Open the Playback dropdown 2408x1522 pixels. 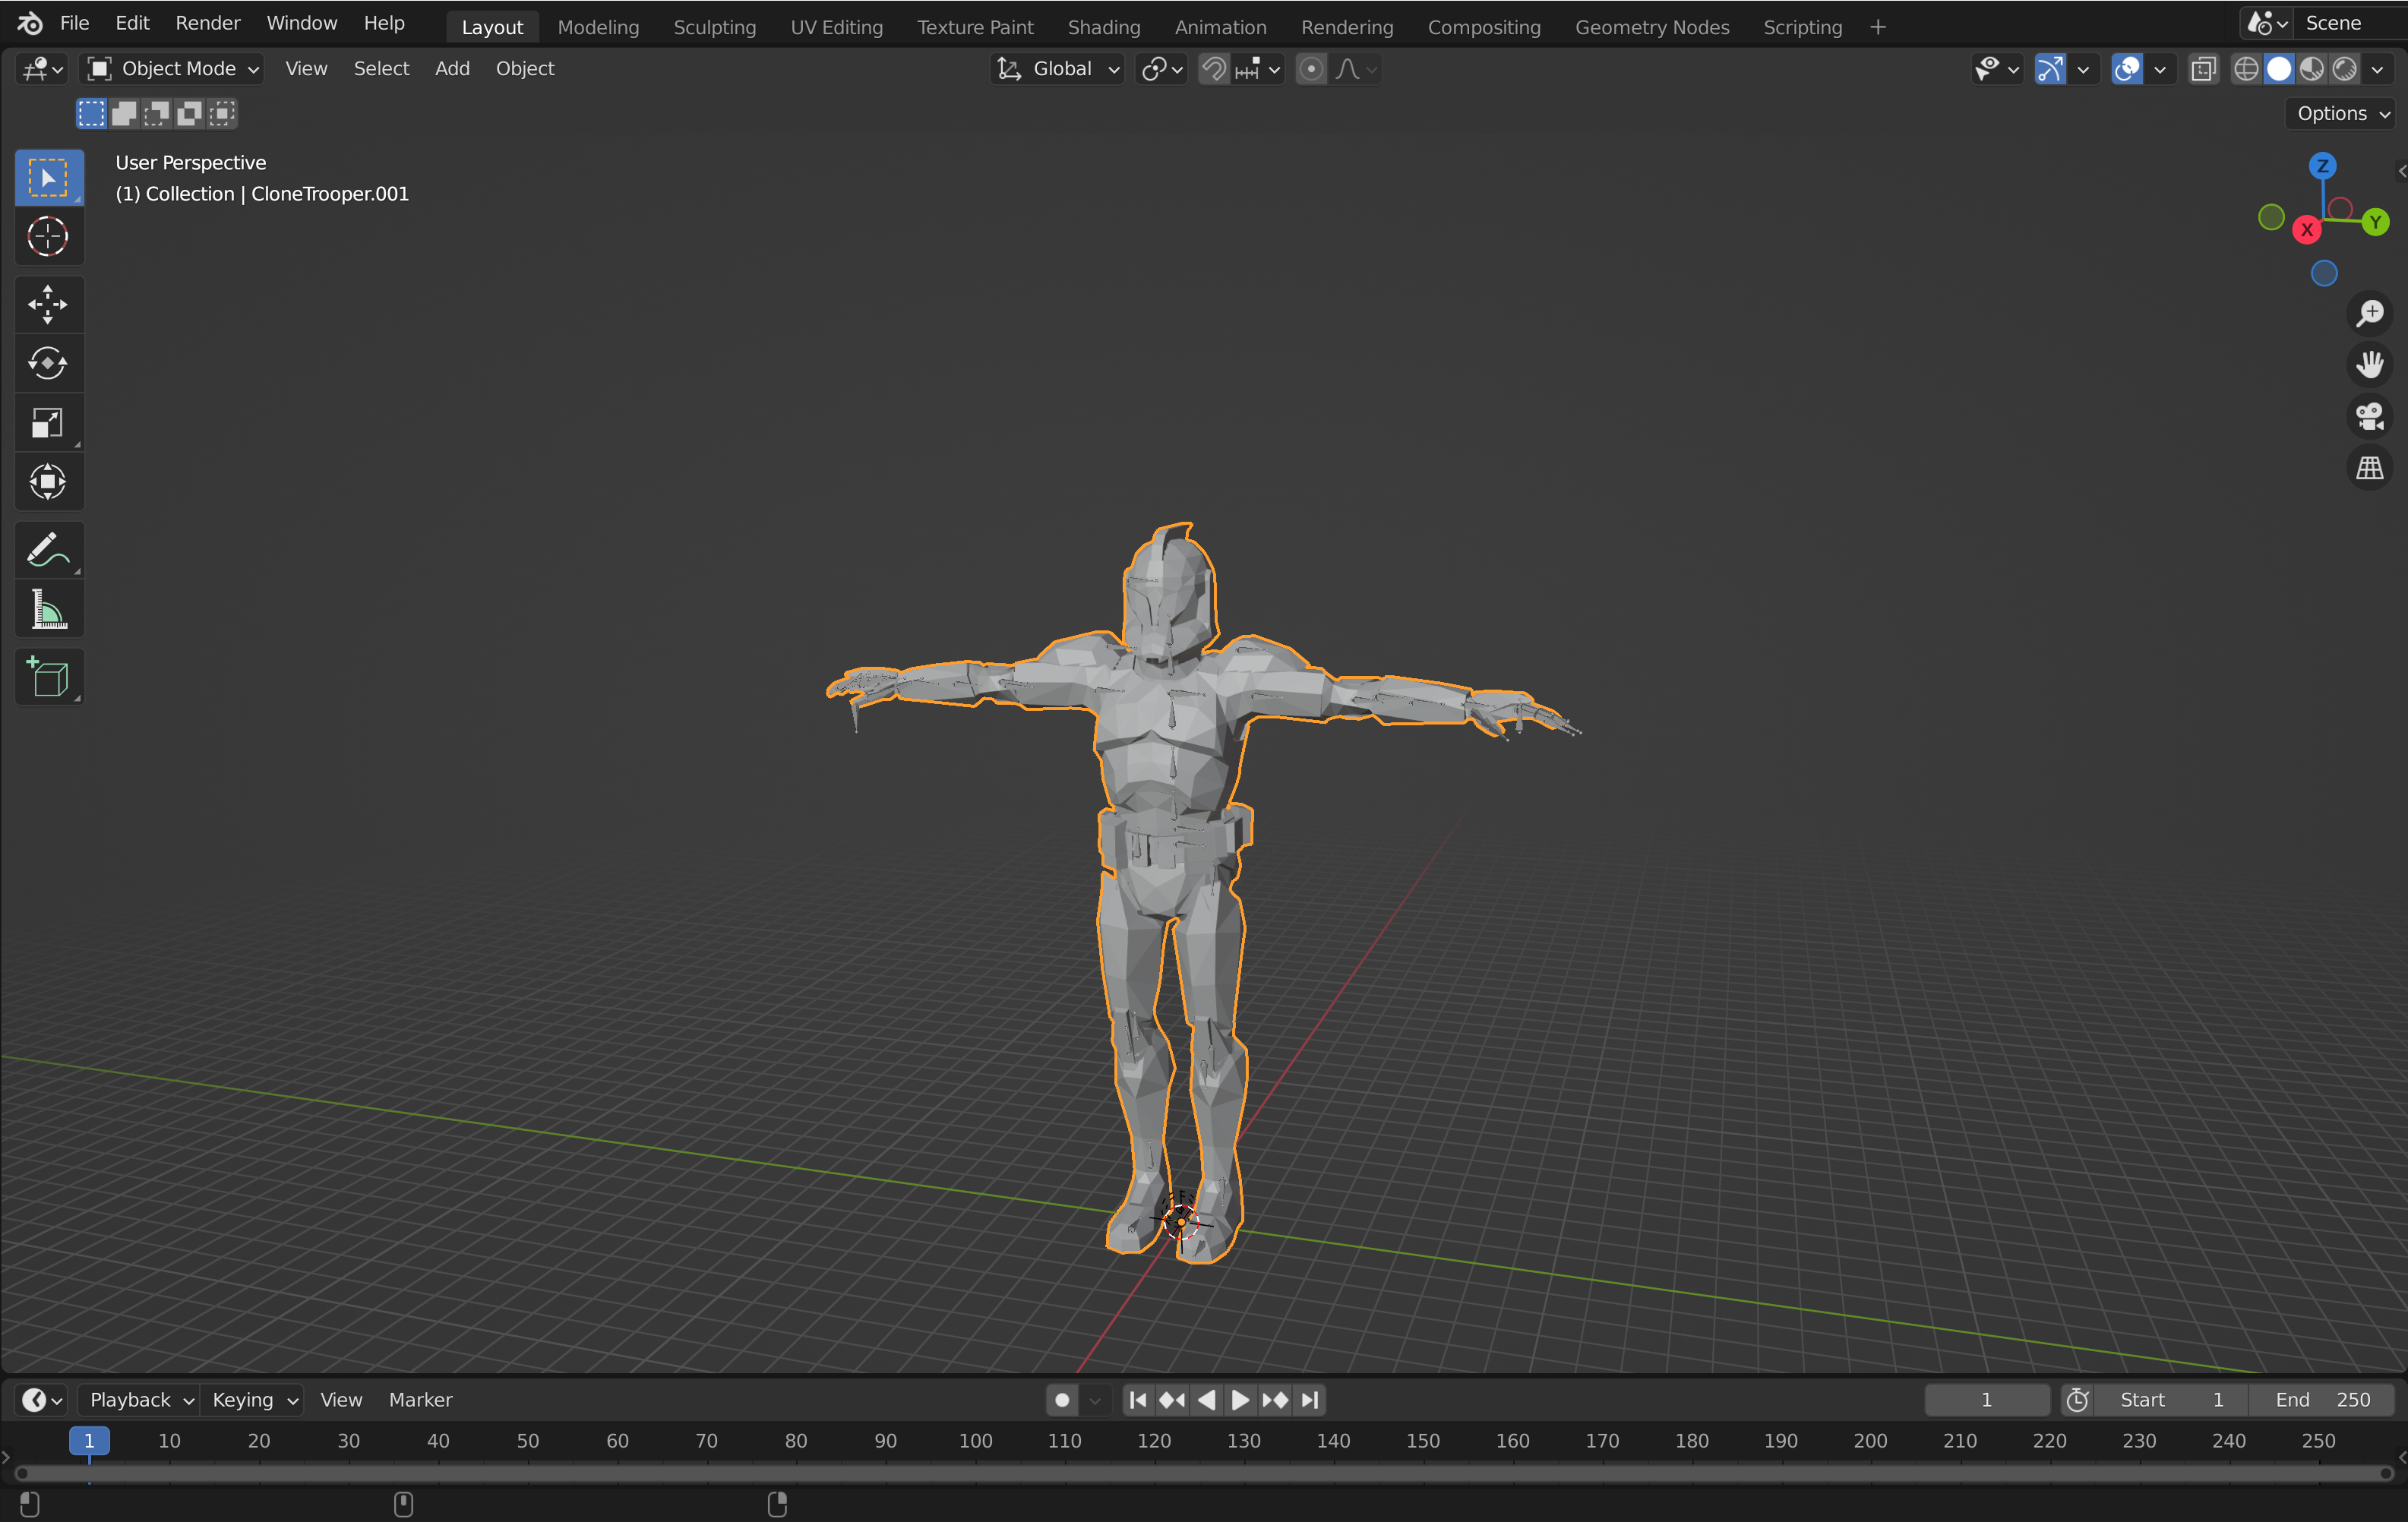[x=140, y=1400]
